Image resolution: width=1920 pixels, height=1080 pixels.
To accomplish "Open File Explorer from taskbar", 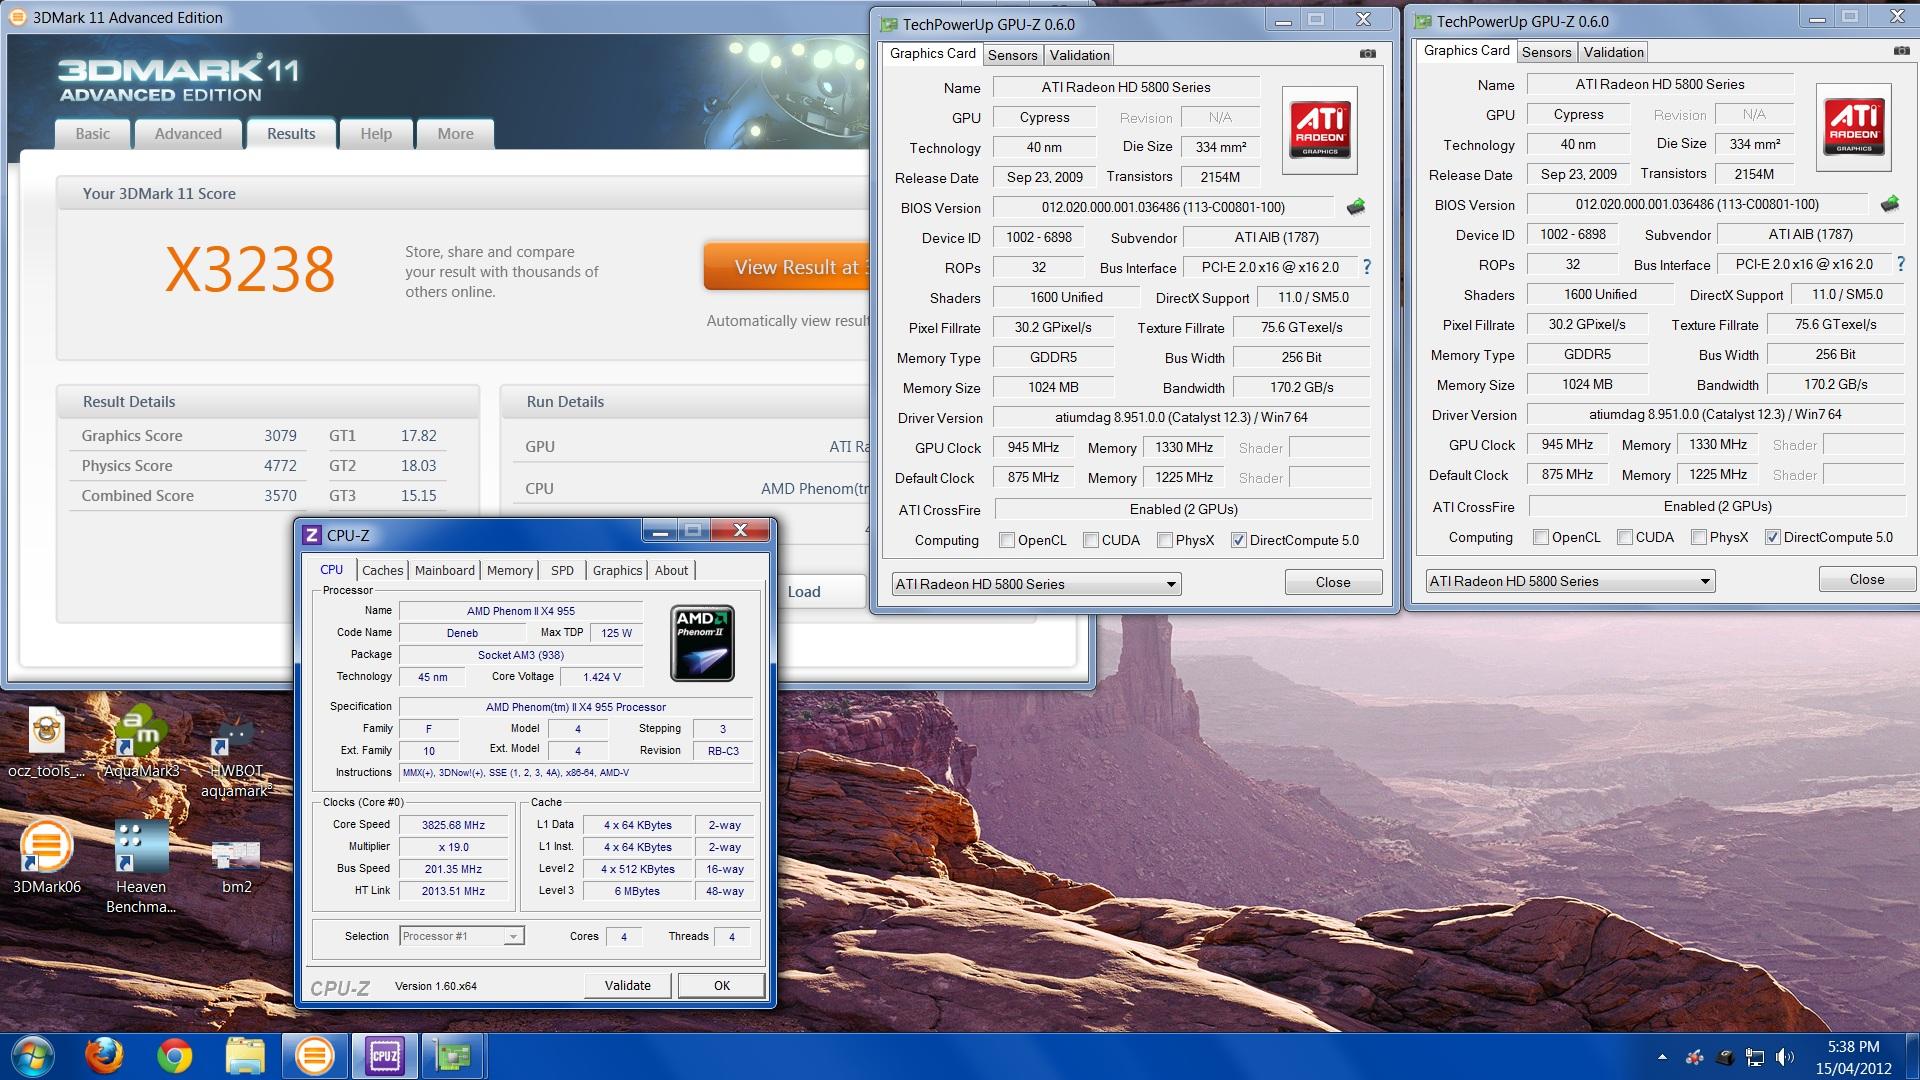I will coord(245,1056).
